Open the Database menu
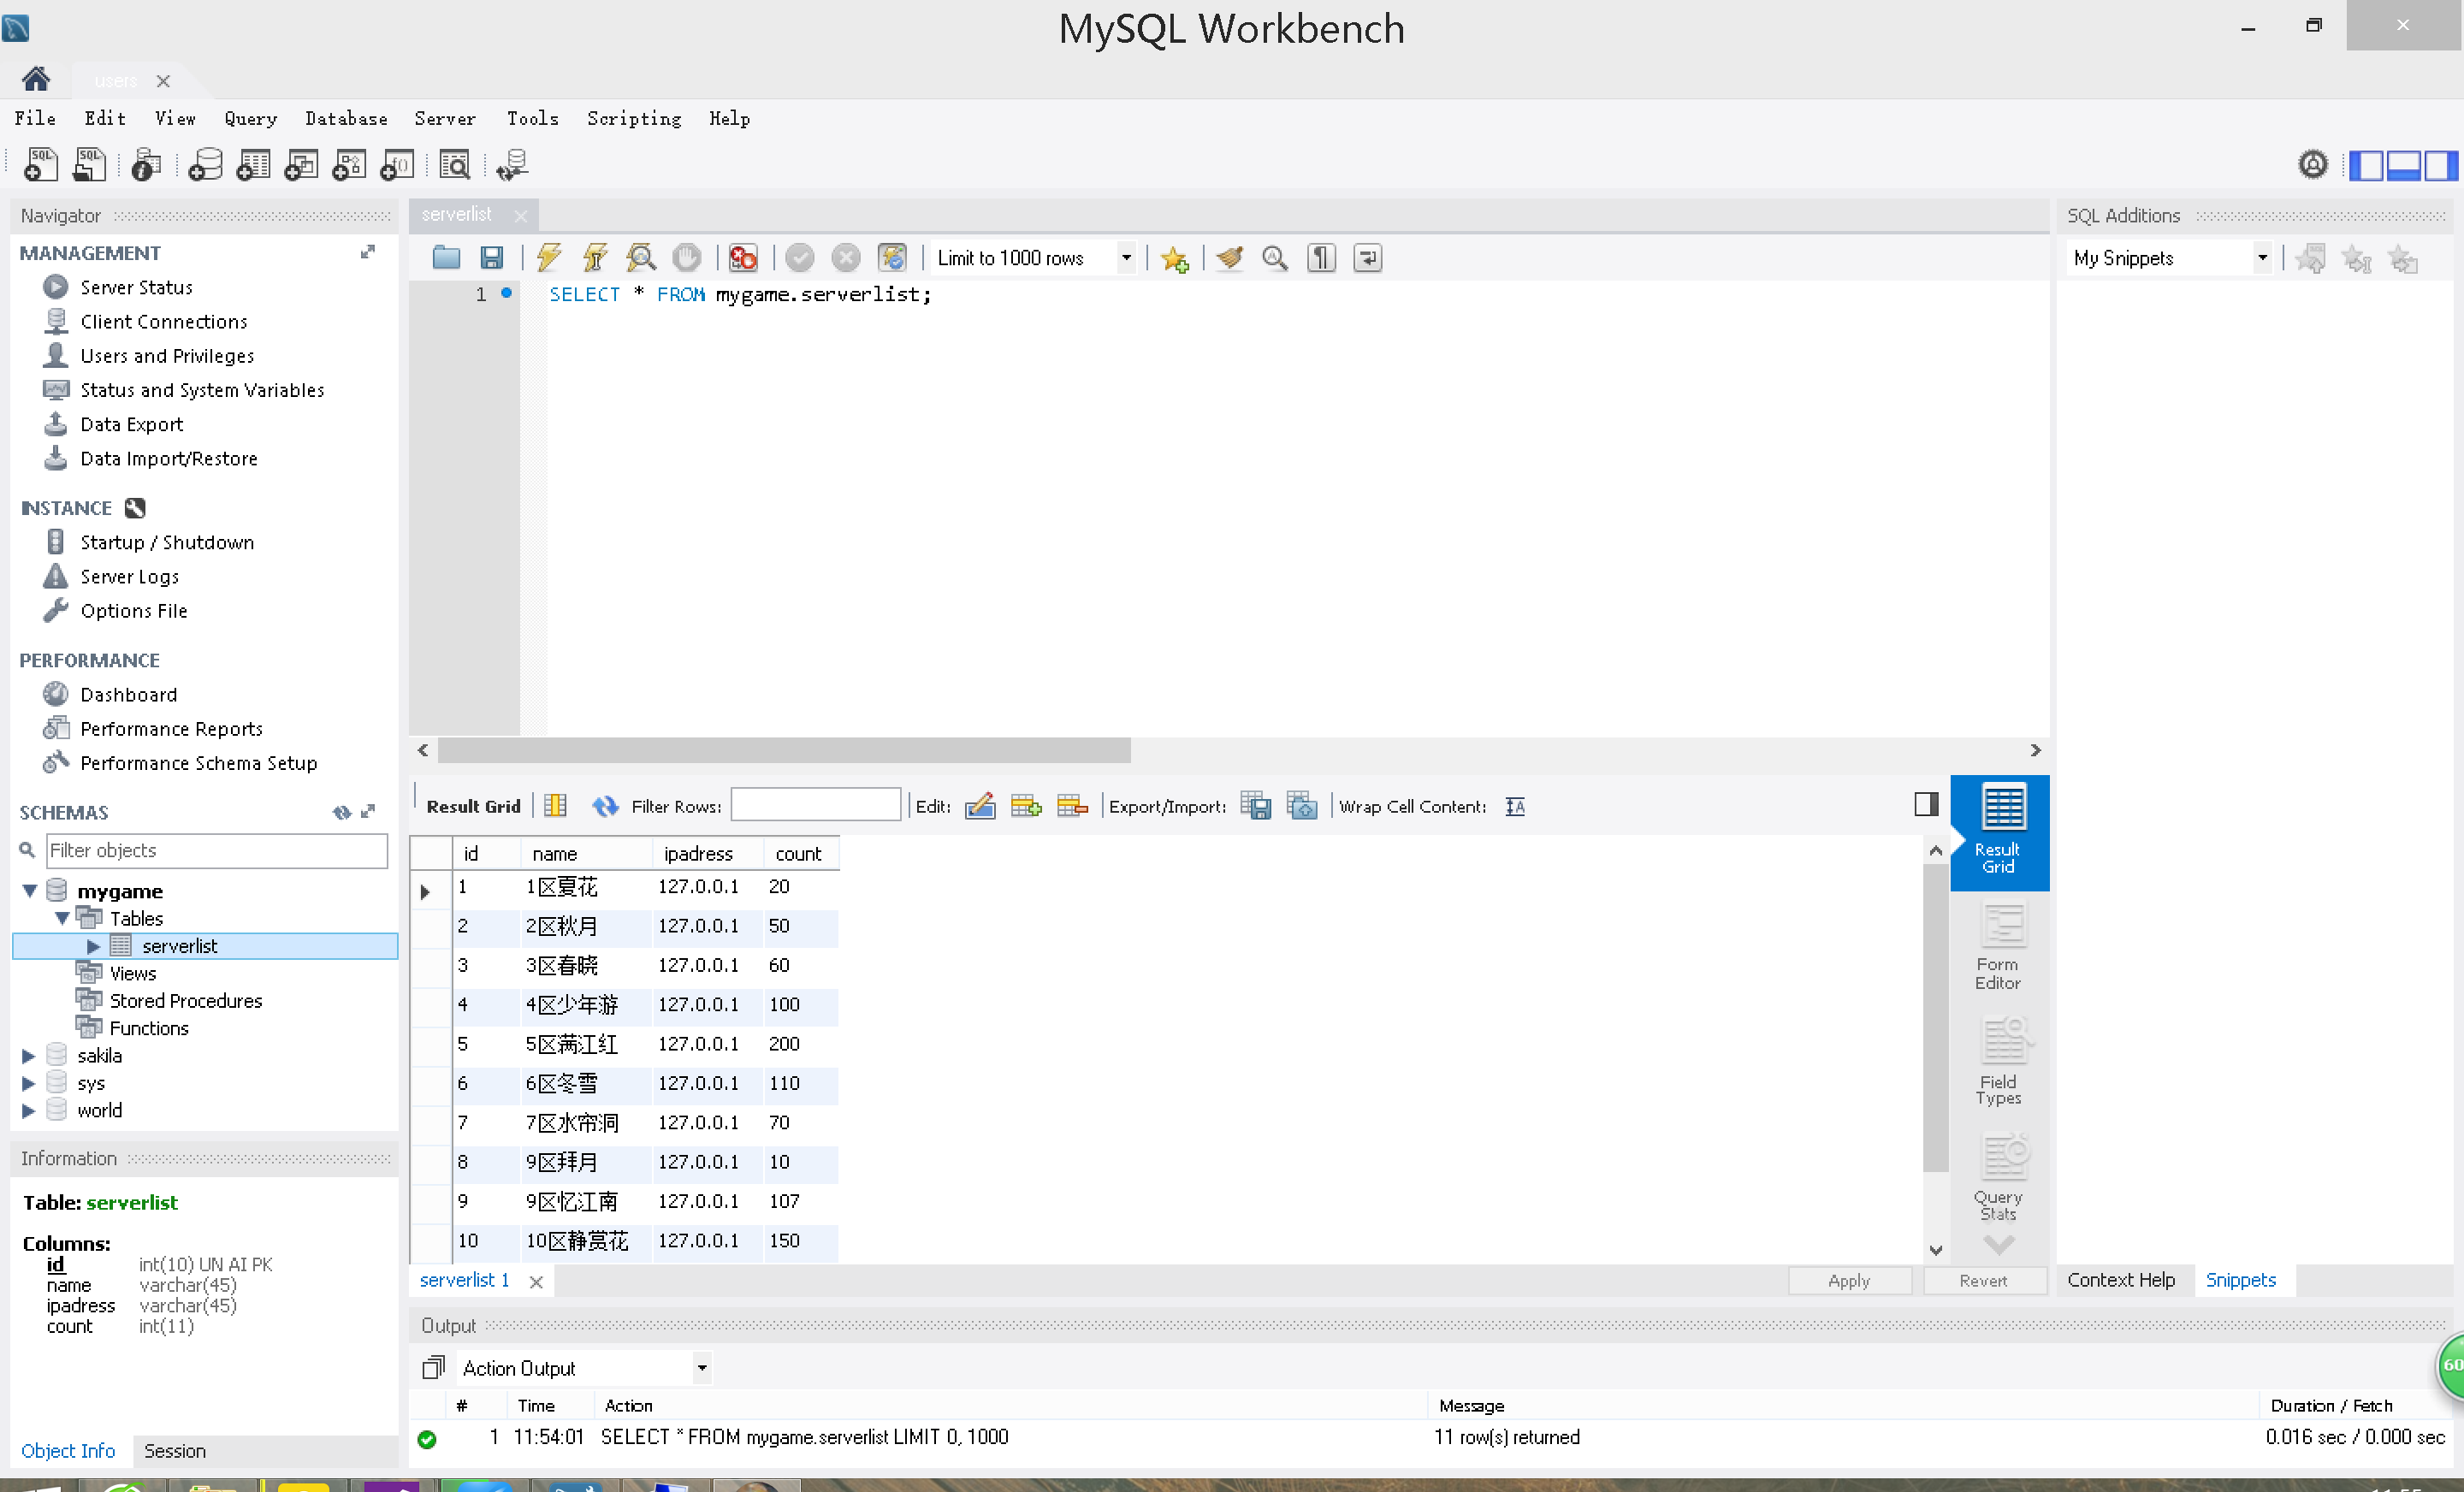2464x1492 pixels. point(346,119)
